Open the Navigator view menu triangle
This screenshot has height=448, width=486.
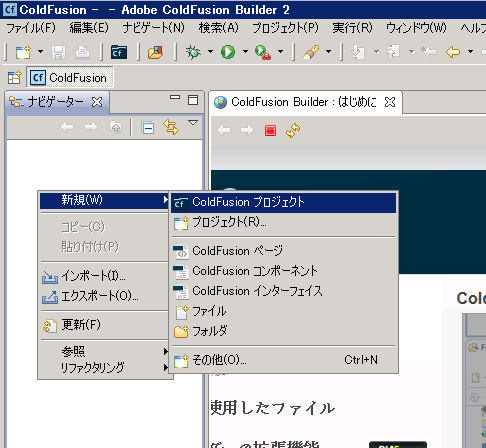(x=193, y=123)
